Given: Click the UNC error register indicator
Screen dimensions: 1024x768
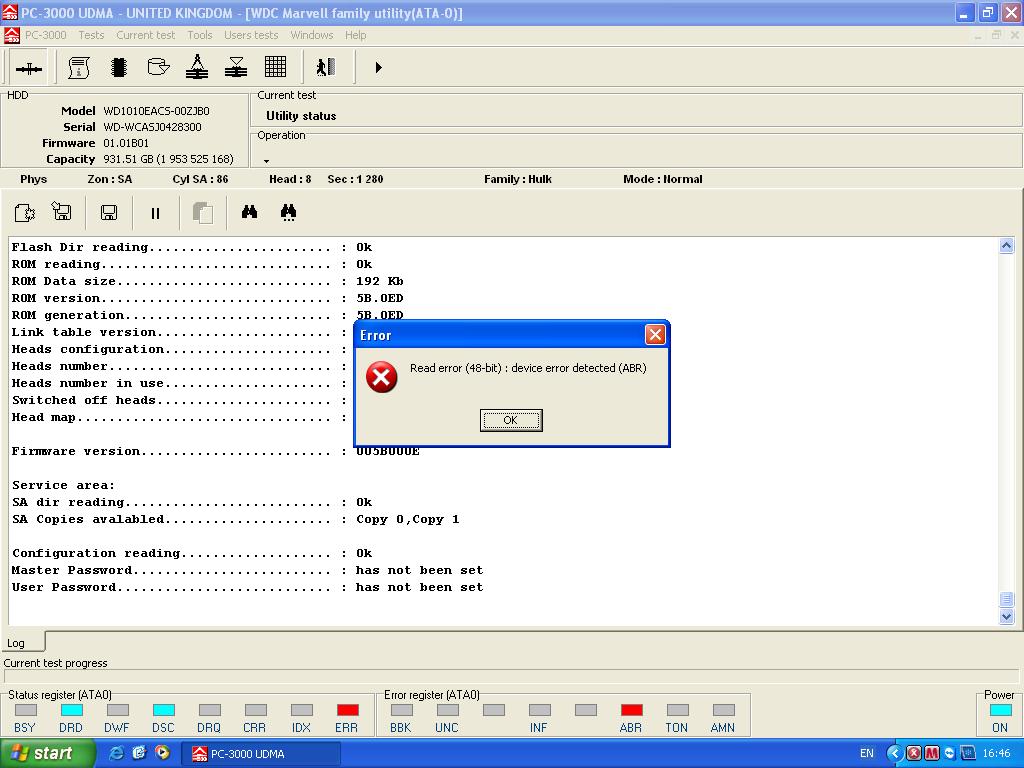Looking at the screenshot, I should pos(447,710).
